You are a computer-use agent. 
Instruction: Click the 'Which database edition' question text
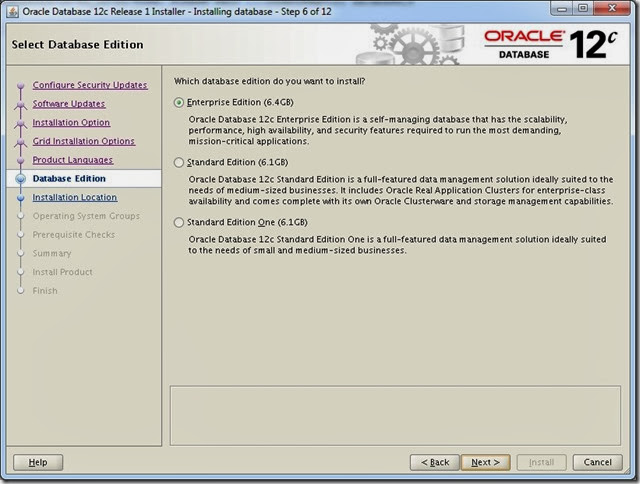[x=269, y=81]
